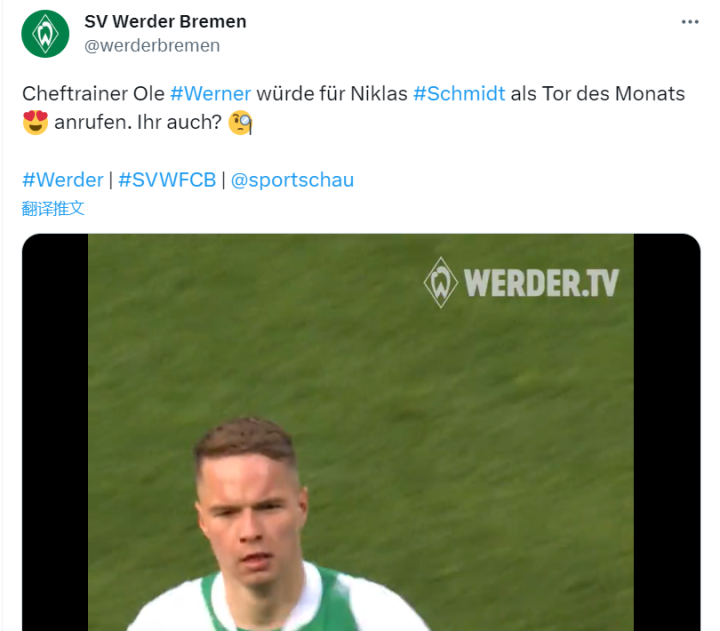Image resolution: width=720 pixels, height=631 pixels.
Task: Open the #Werder hashtag
Action: click(x=63, y=180)
